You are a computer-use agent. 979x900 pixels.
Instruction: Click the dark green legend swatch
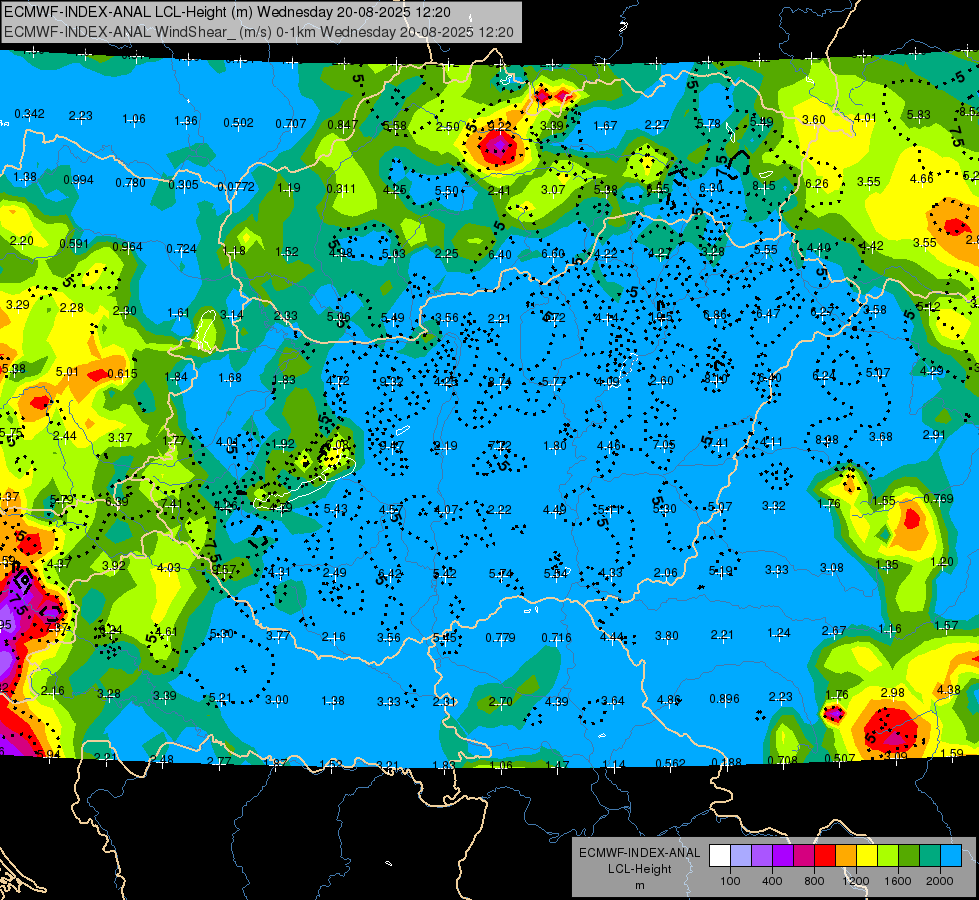pos(908,856)
